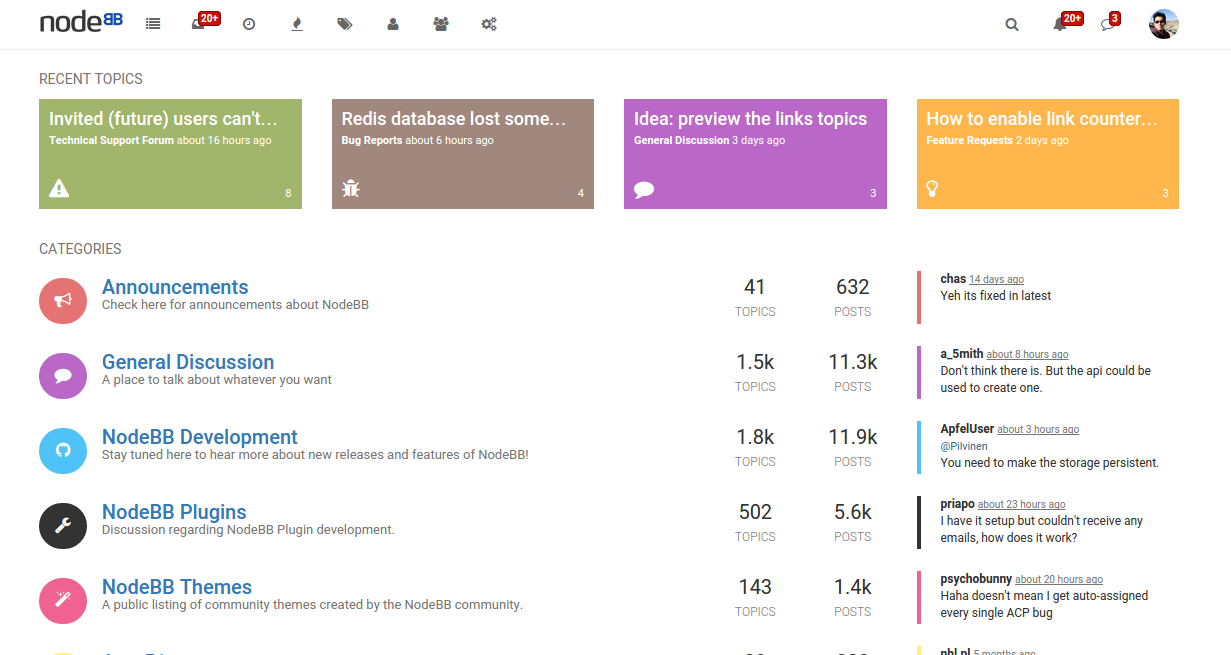Open user ApfelUser's profile link
Screen dimensions: 1231x655
point(968,429)
